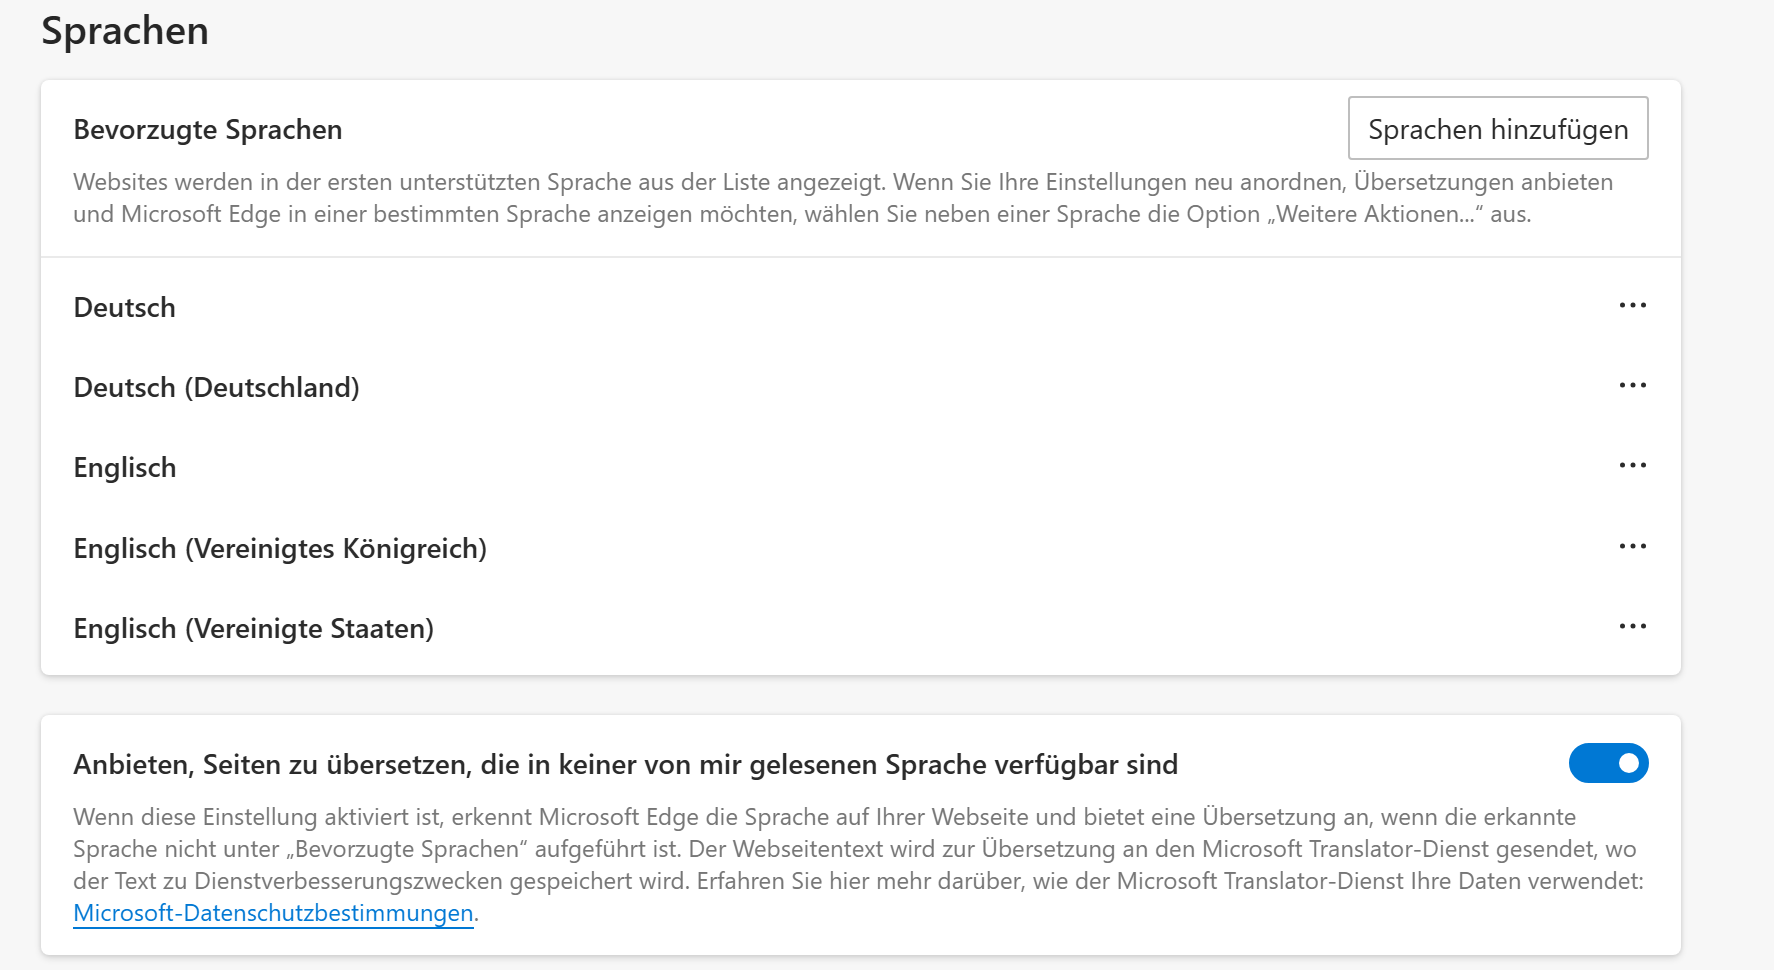1774x970 pixels.
Task: Open more actions menu for Englisch
Action: click(1632, 466)
